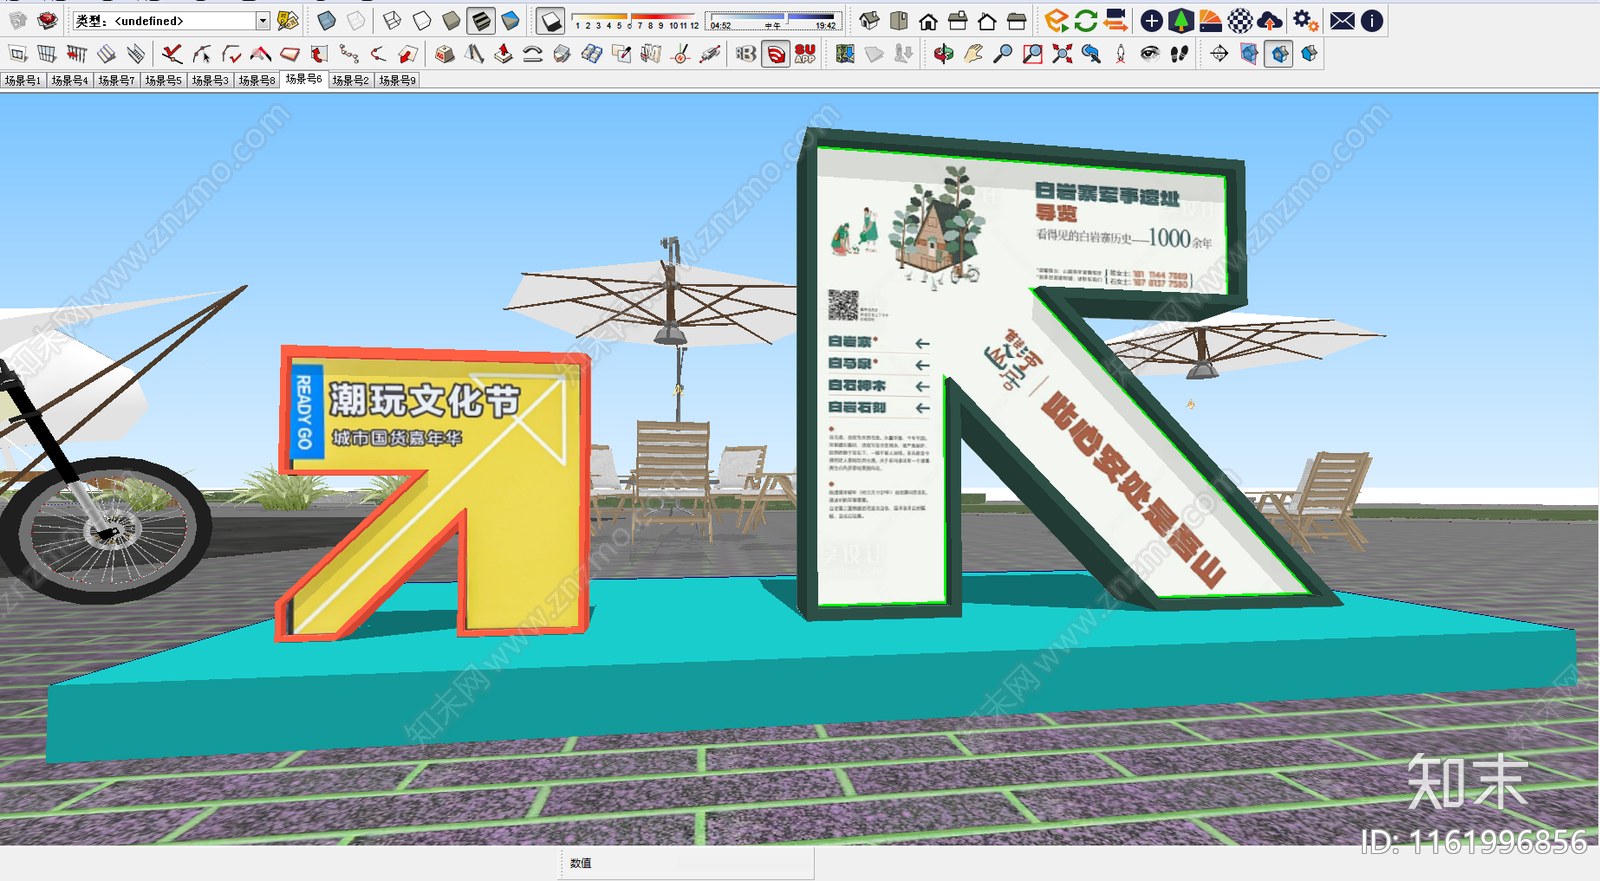Click the red gem icon in top-left toolbar

pos(47,20)
